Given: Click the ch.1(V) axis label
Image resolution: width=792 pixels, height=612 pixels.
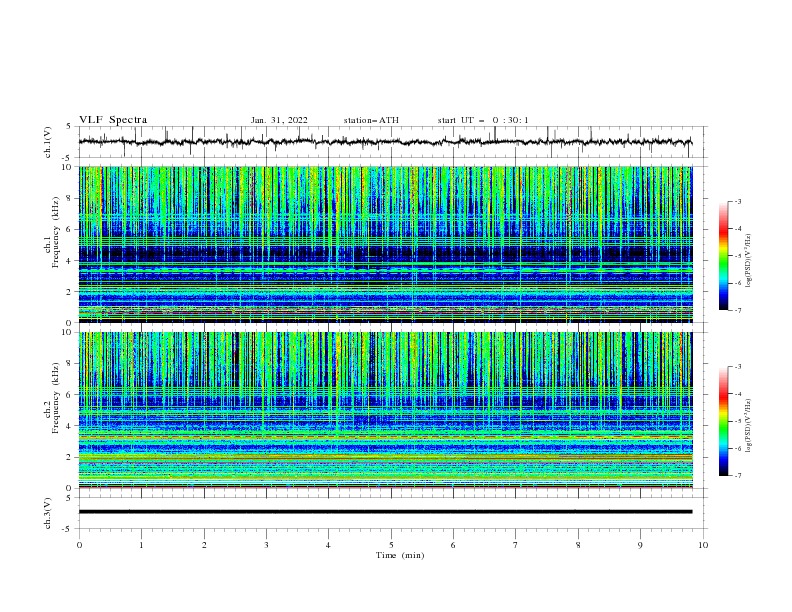Looking at the screenshot, I should click(48, 142).
